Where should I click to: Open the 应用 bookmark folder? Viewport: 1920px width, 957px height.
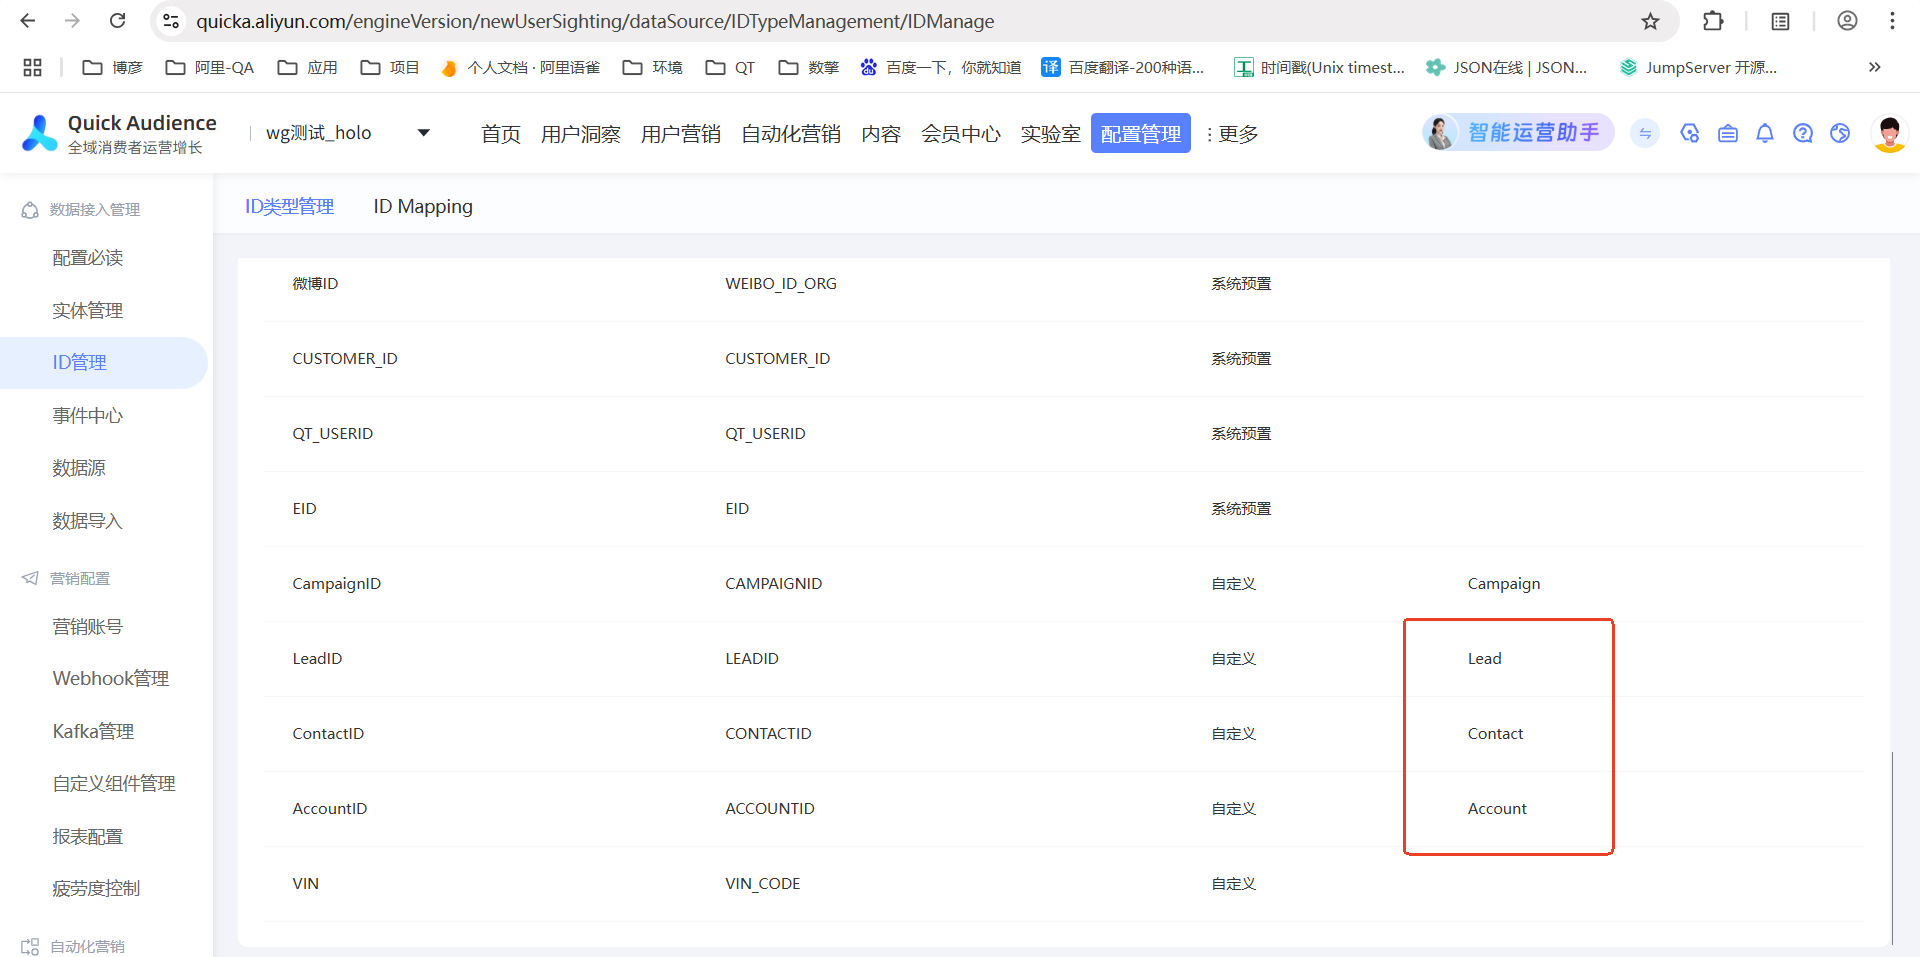[308, 67]
